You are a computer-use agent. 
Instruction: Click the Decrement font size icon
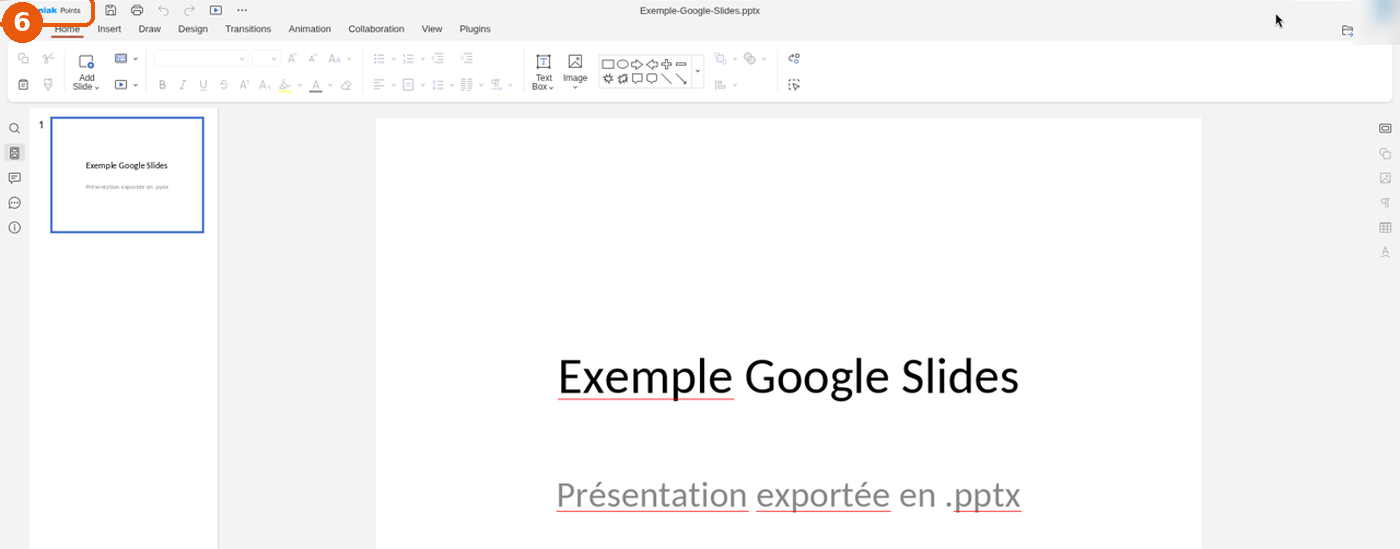pyautogui.click(x=313, y=59)
